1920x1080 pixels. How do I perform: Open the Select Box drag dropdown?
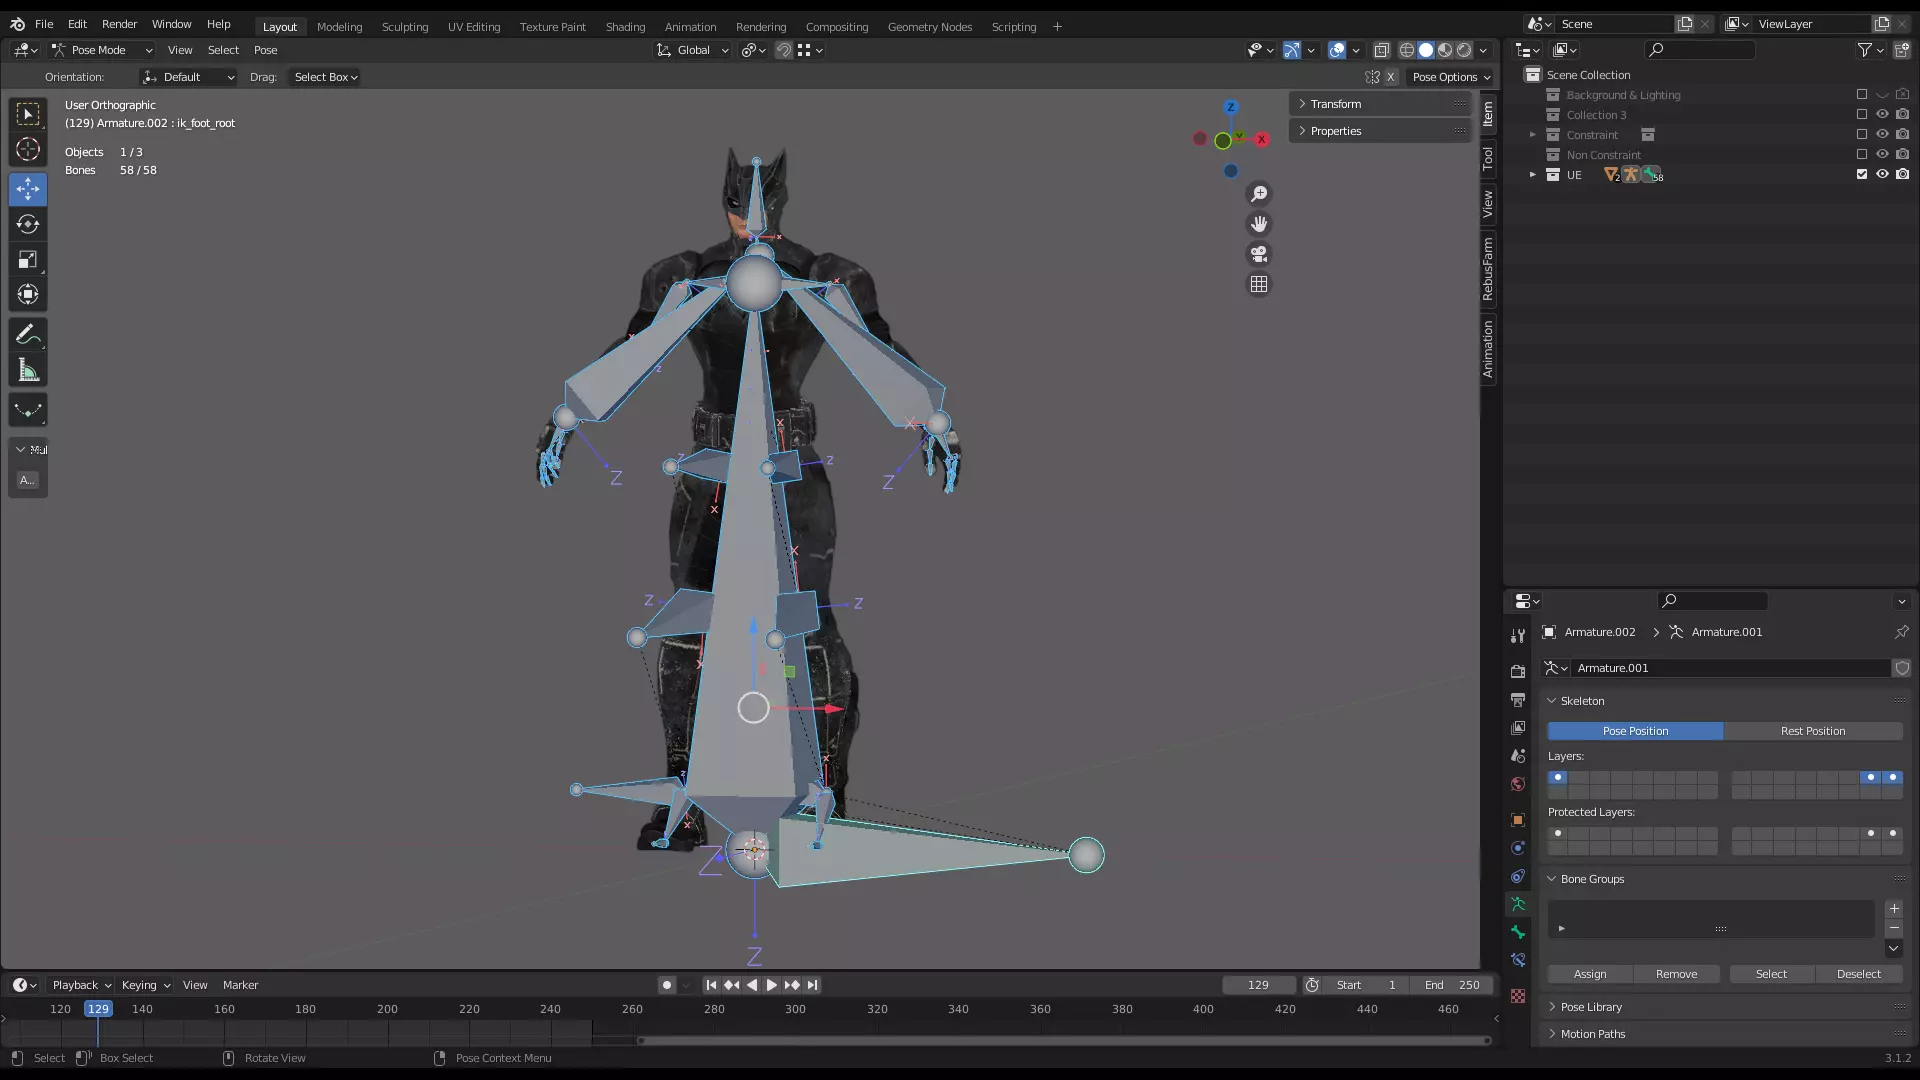326,77
